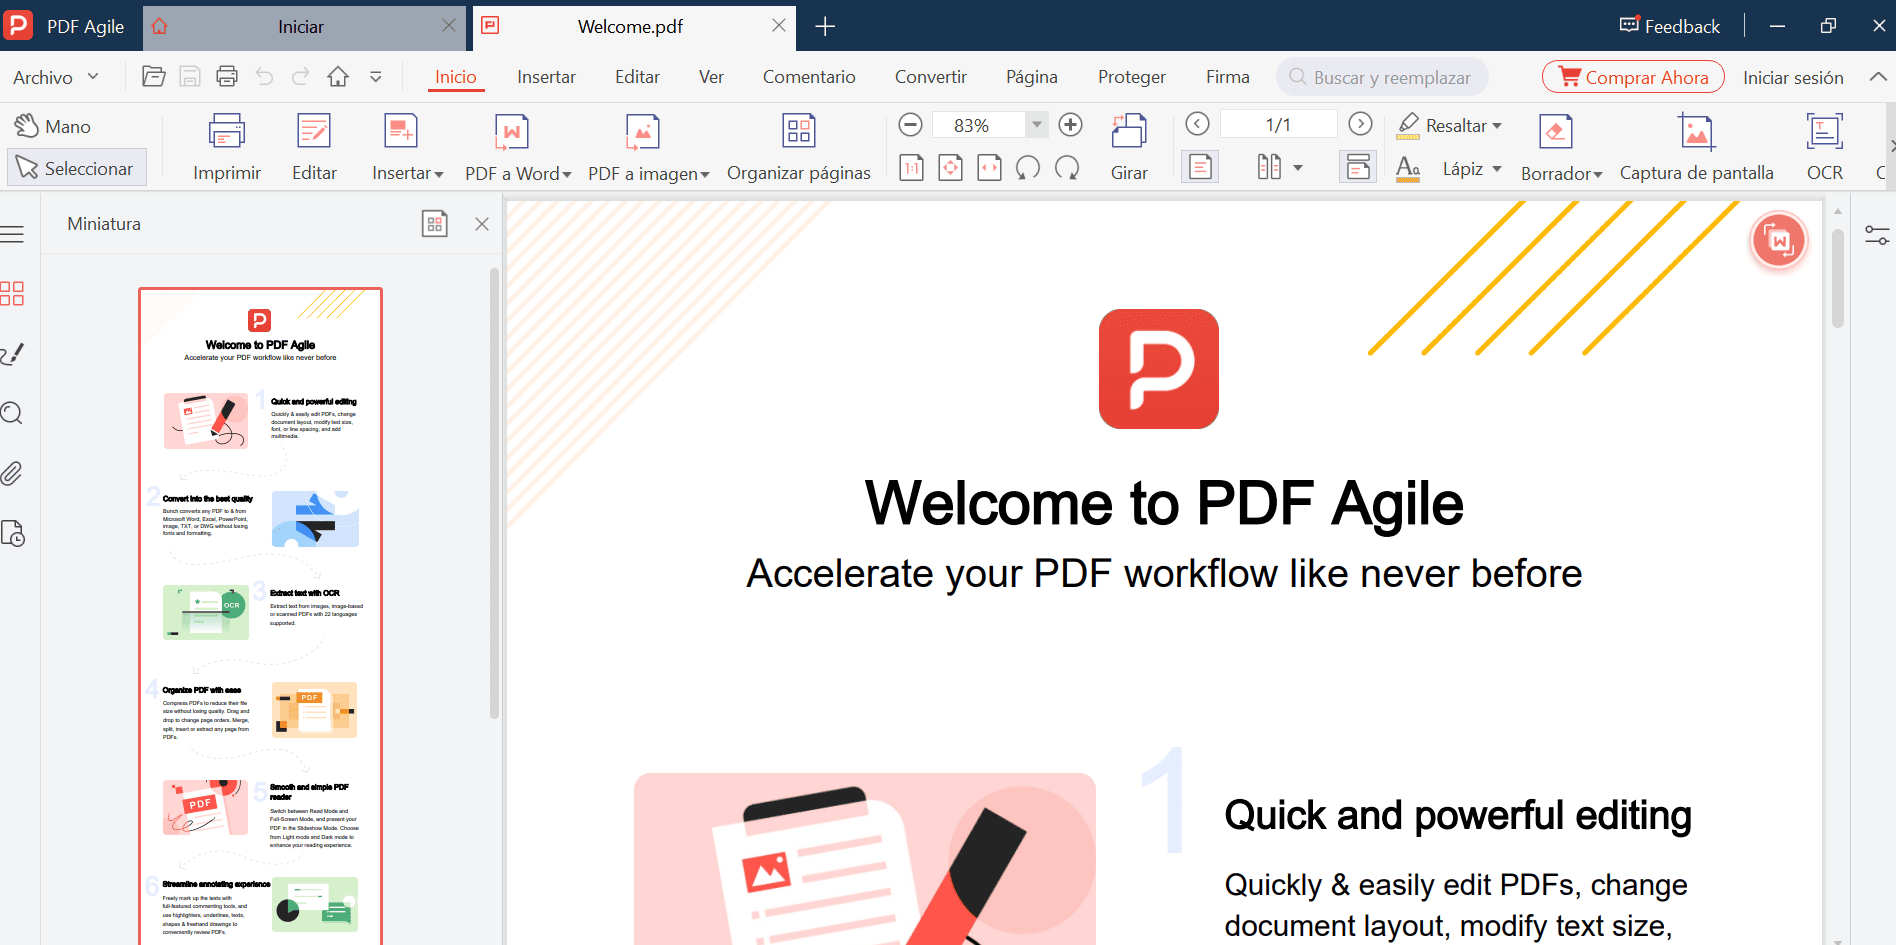Open the zoom percentage dropdown

(x=1036, y=124)
